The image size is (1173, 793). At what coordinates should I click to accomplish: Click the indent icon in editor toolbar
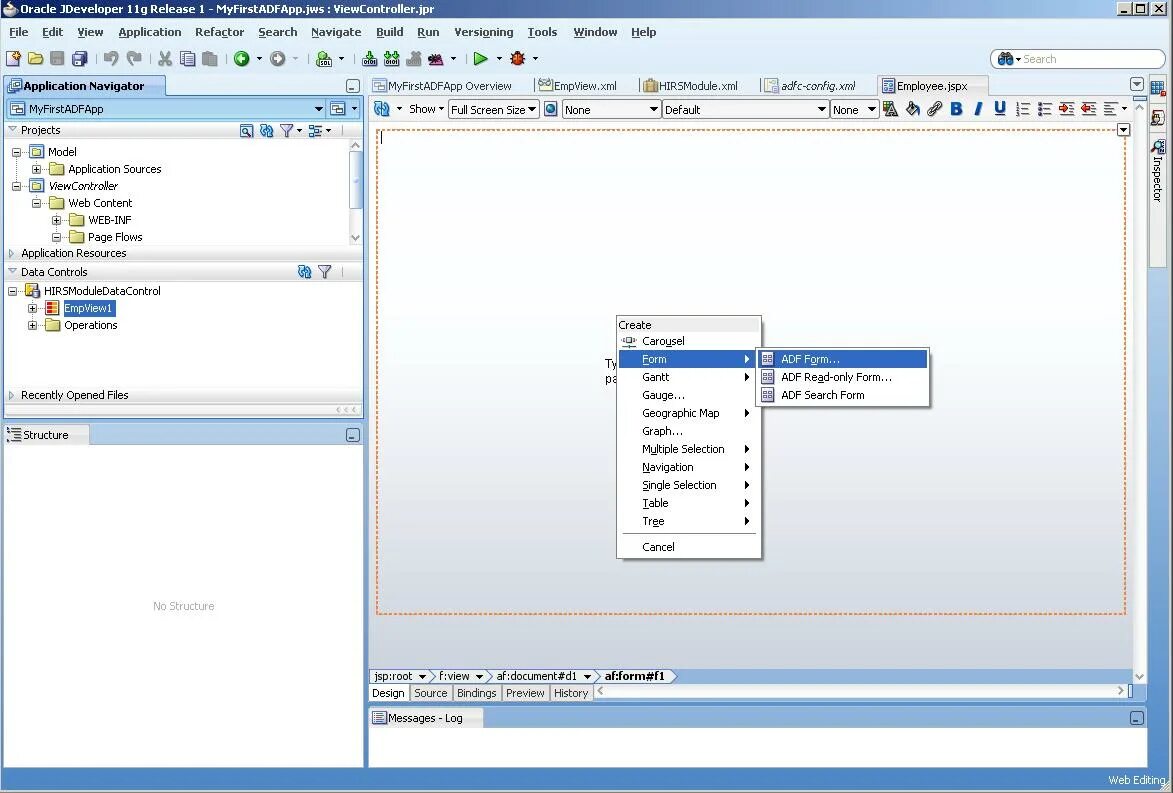pos(1067,109)
